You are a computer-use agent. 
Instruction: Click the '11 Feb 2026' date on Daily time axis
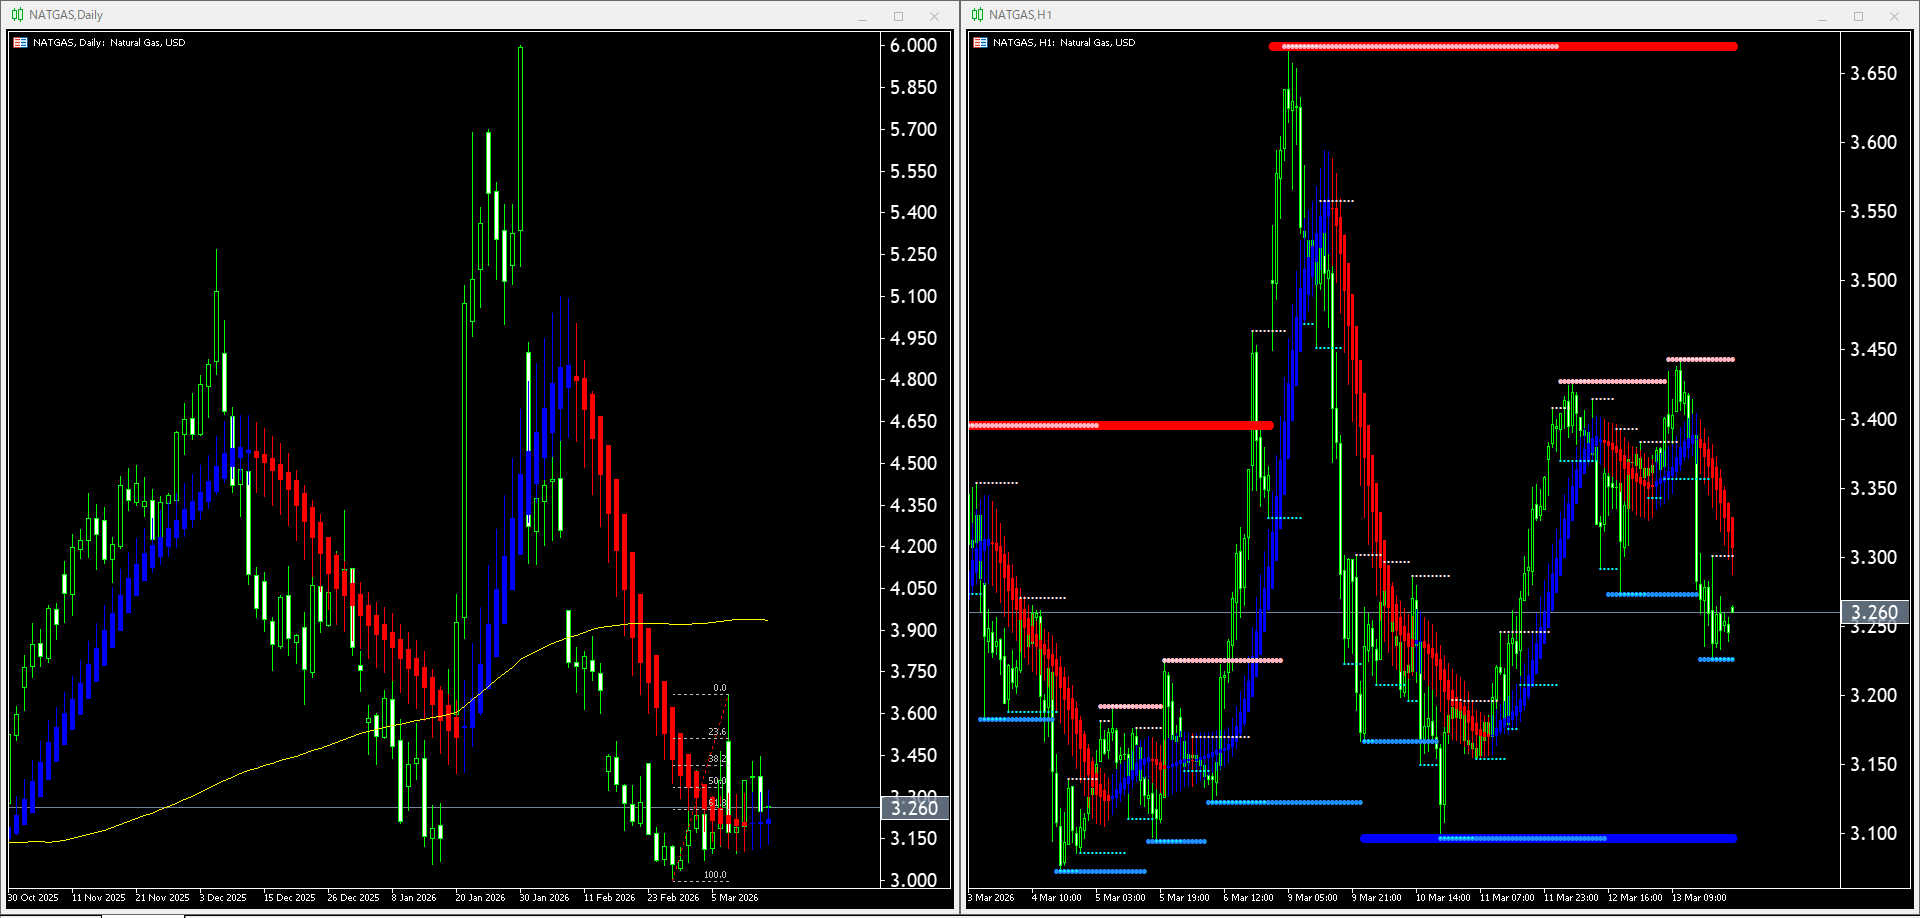click(x=609, y=898)
